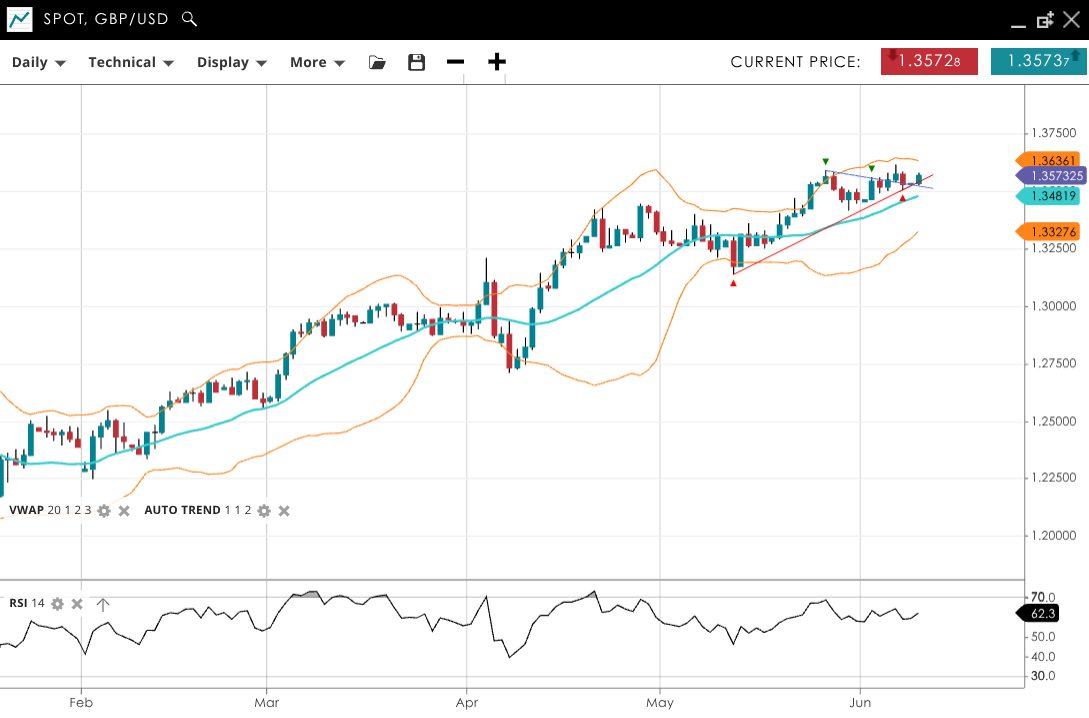This screenshot has width=1089, height=718.
Task: Open the More menu
Action: tap(317, 62)
